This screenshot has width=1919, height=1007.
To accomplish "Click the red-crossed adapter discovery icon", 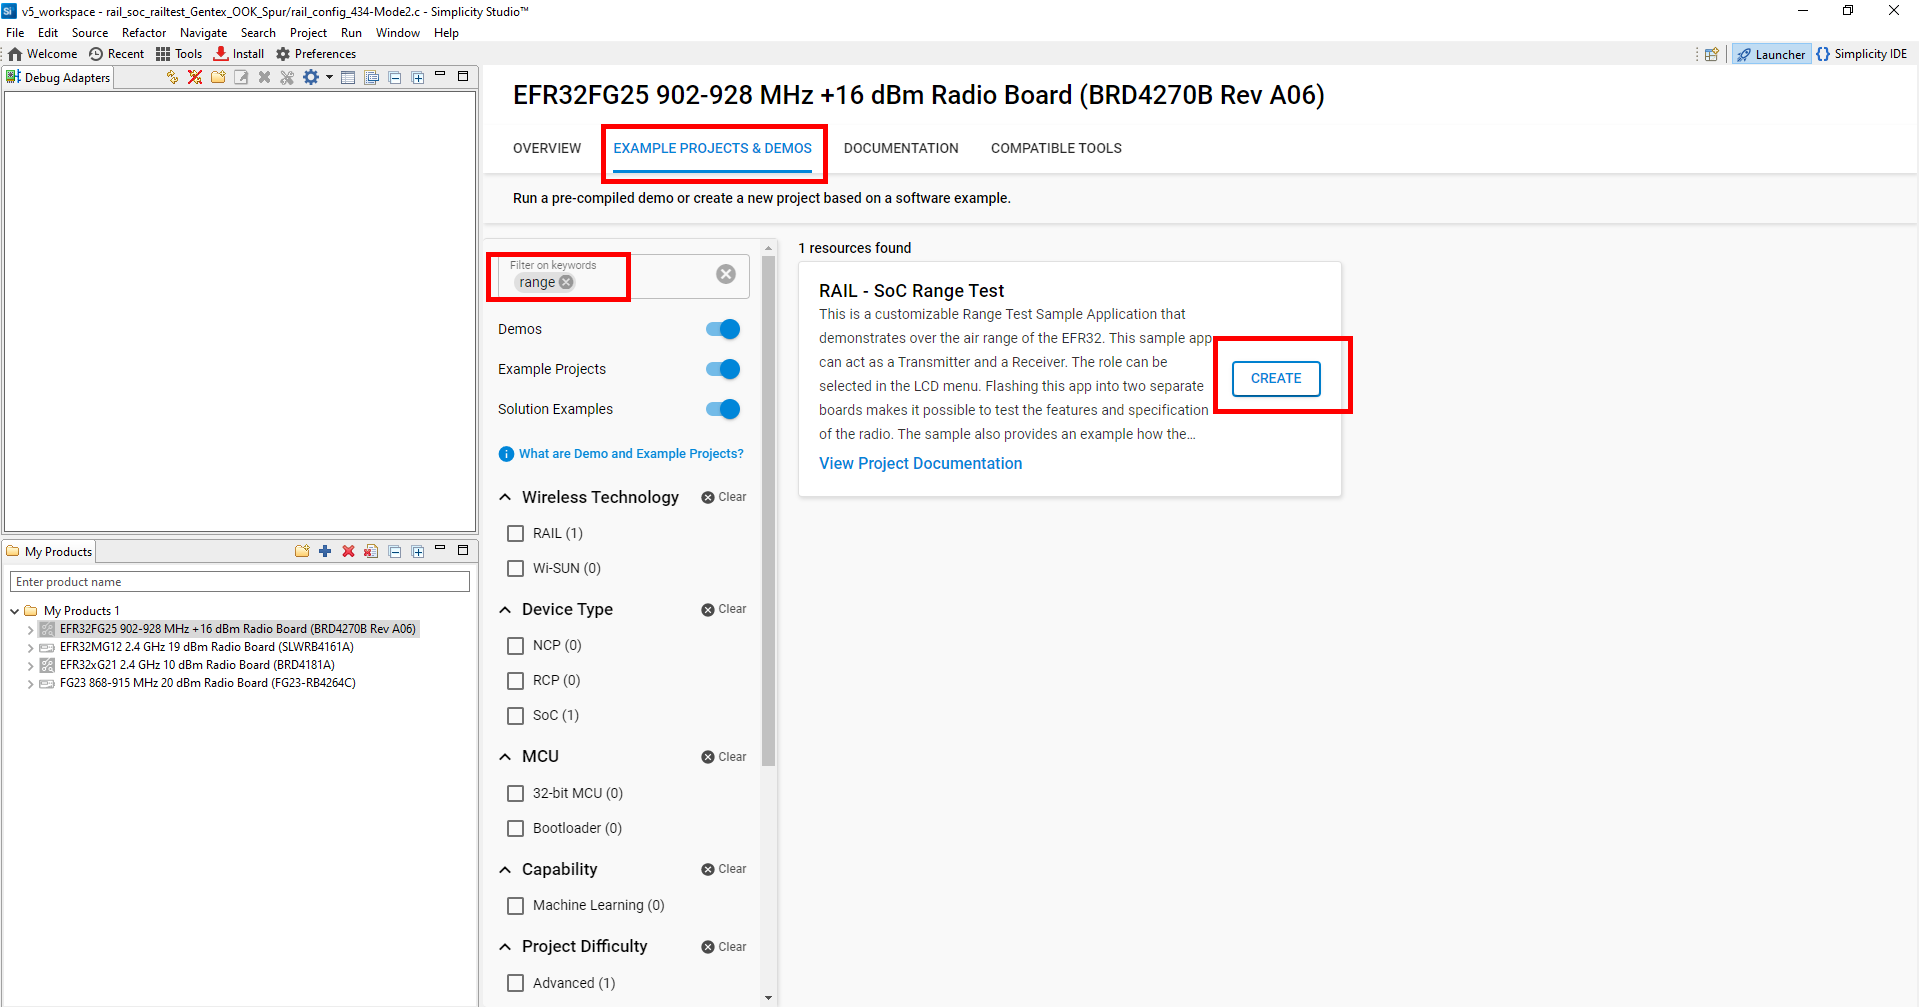I will [x=195, y=77].
